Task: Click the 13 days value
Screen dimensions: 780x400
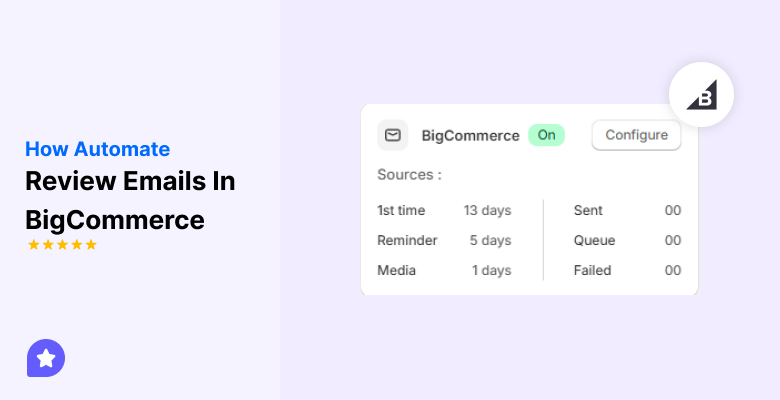Action: coord(487,210)
